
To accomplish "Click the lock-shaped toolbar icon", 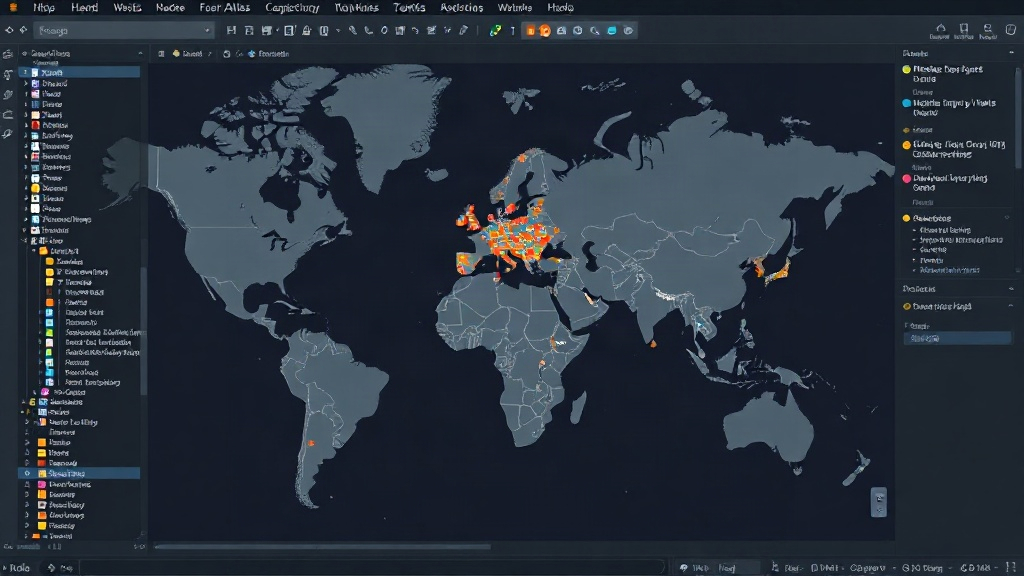I will [306, 31].
